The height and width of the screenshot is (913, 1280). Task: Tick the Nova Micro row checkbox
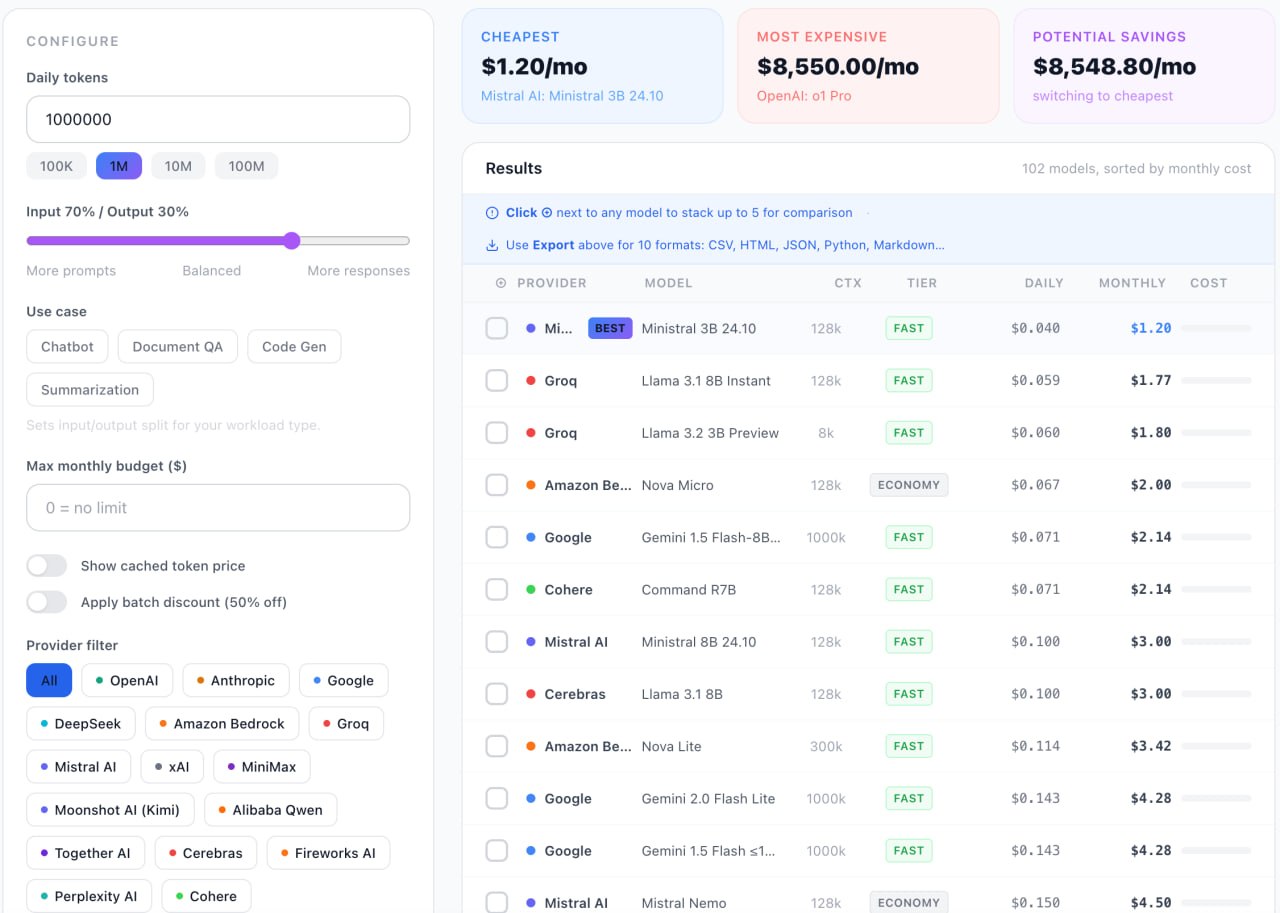(x=497, y=485)
